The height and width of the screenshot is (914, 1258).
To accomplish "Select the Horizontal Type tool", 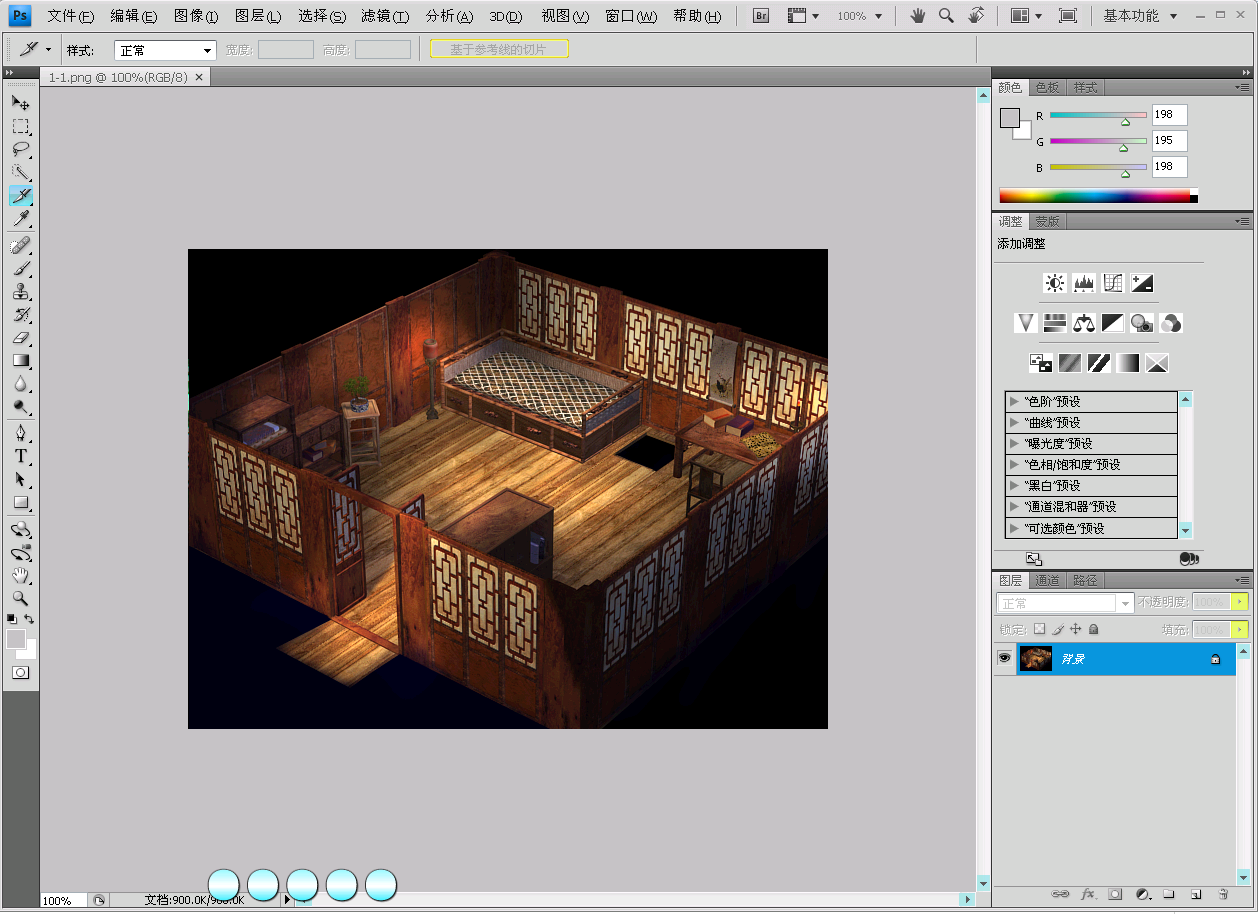I will point(20,457).
